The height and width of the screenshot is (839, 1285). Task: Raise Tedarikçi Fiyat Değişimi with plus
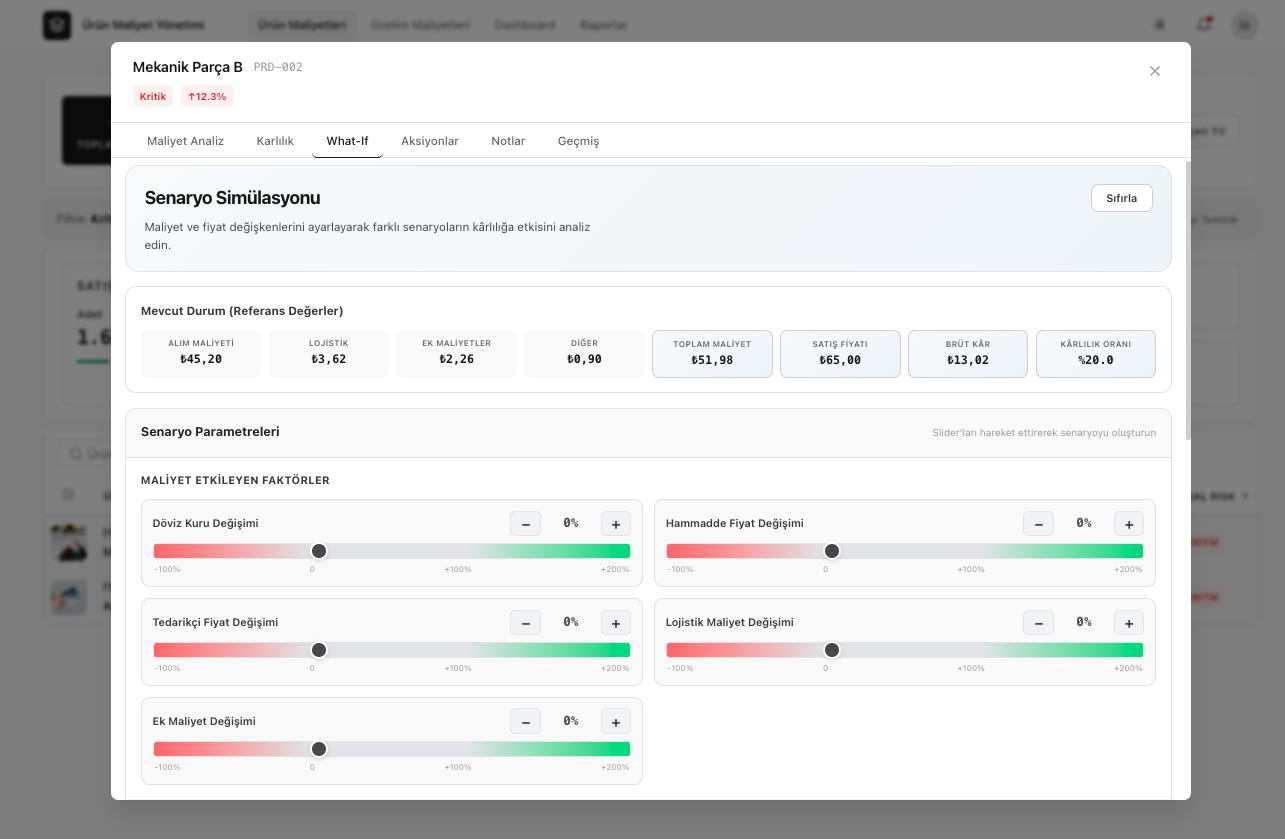(615, 622)
